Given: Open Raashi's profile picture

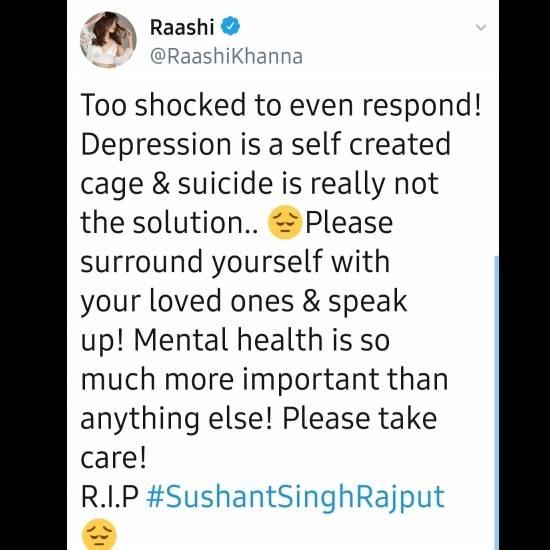Looking at the screenshot, I should click(108, 39).
